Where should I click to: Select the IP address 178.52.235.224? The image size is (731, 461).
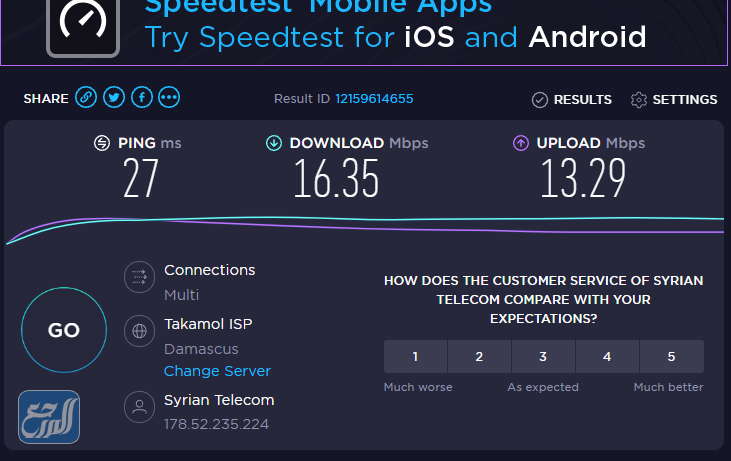[x=216, y=424]
